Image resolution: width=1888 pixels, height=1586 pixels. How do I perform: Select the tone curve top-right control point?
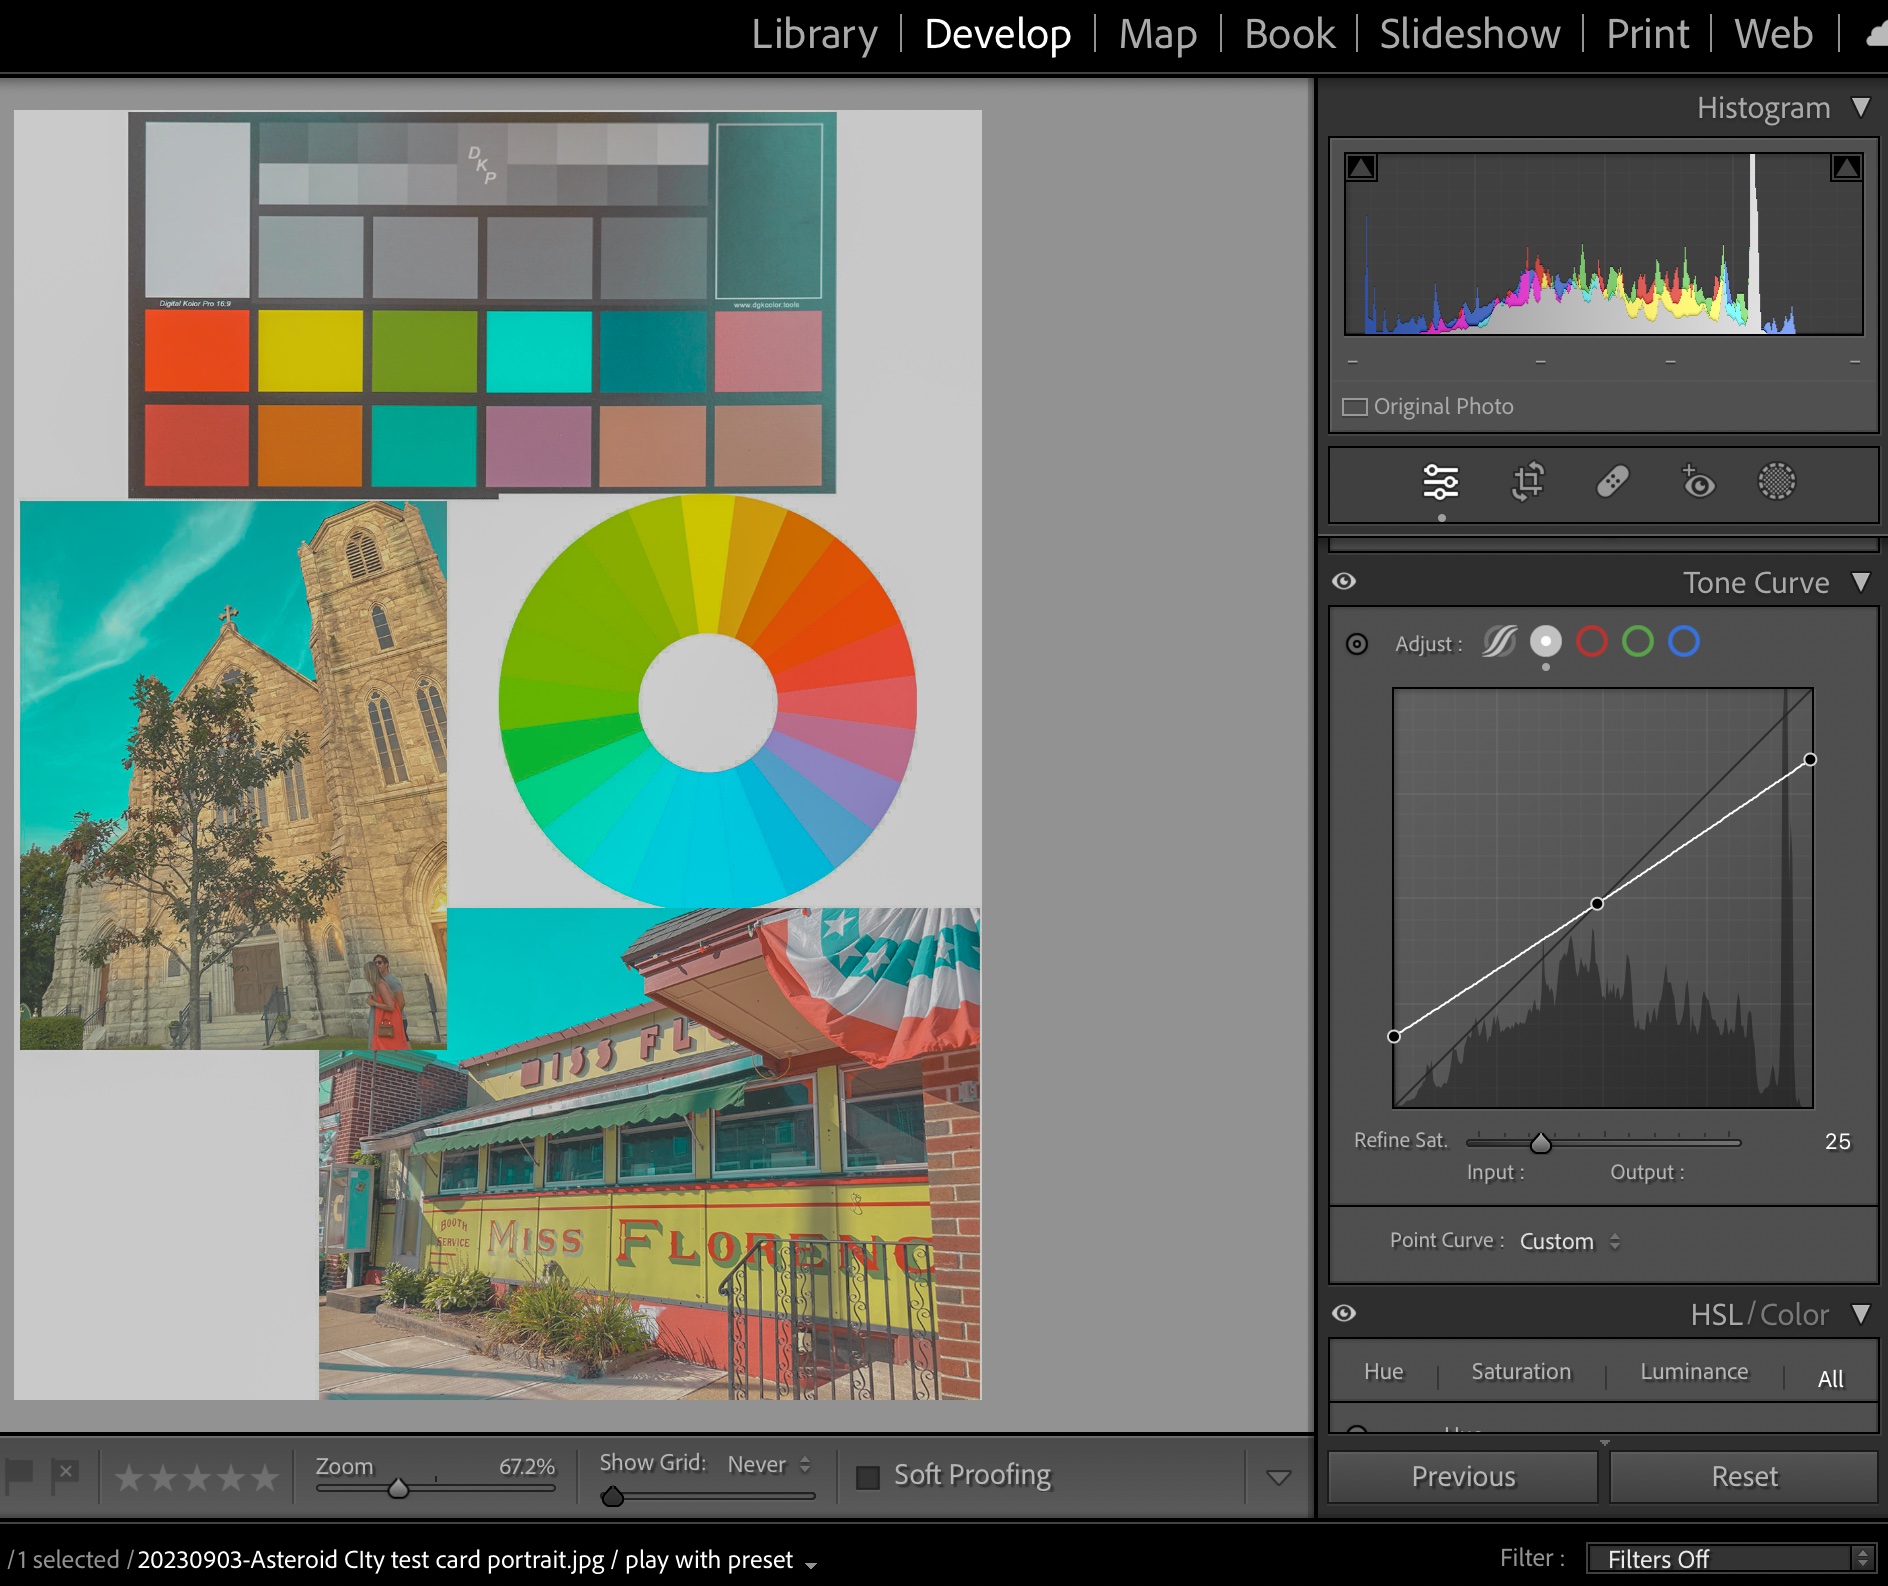click(x=1810, y=760)
